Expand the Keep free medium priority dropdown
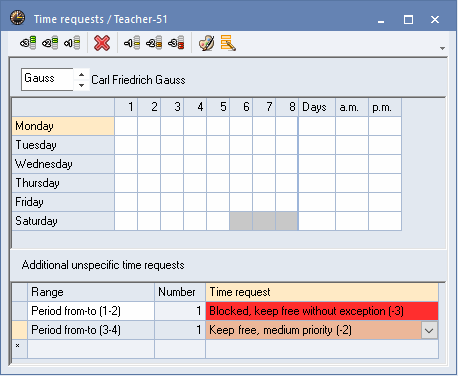458x376 pixels. point(429,331)
